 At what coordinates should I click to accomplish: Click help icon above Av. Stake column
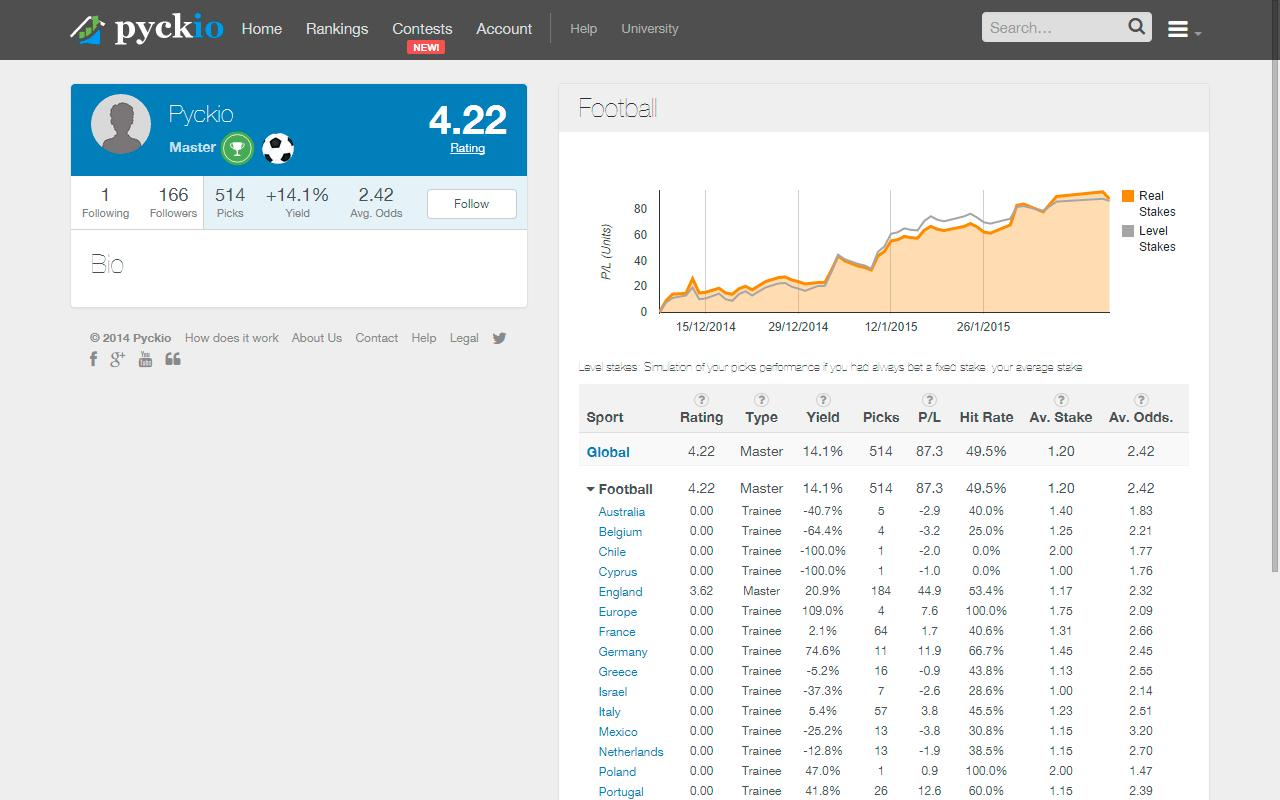point(1061,400)
